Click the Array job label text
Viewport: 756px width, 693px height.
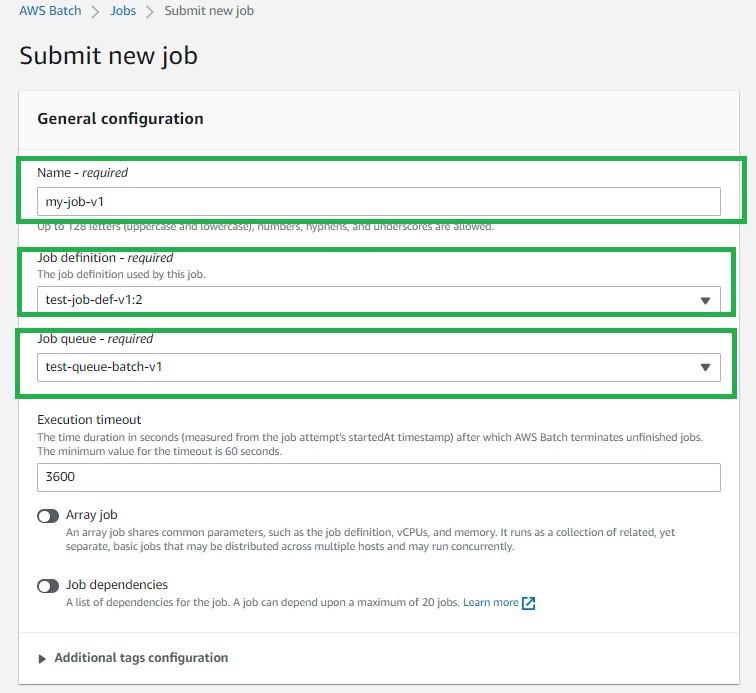click(92, 515)
